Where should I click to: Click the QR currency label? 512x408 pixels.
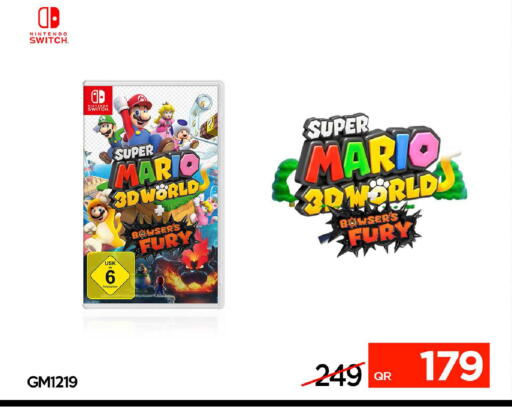tap(382, 376)
